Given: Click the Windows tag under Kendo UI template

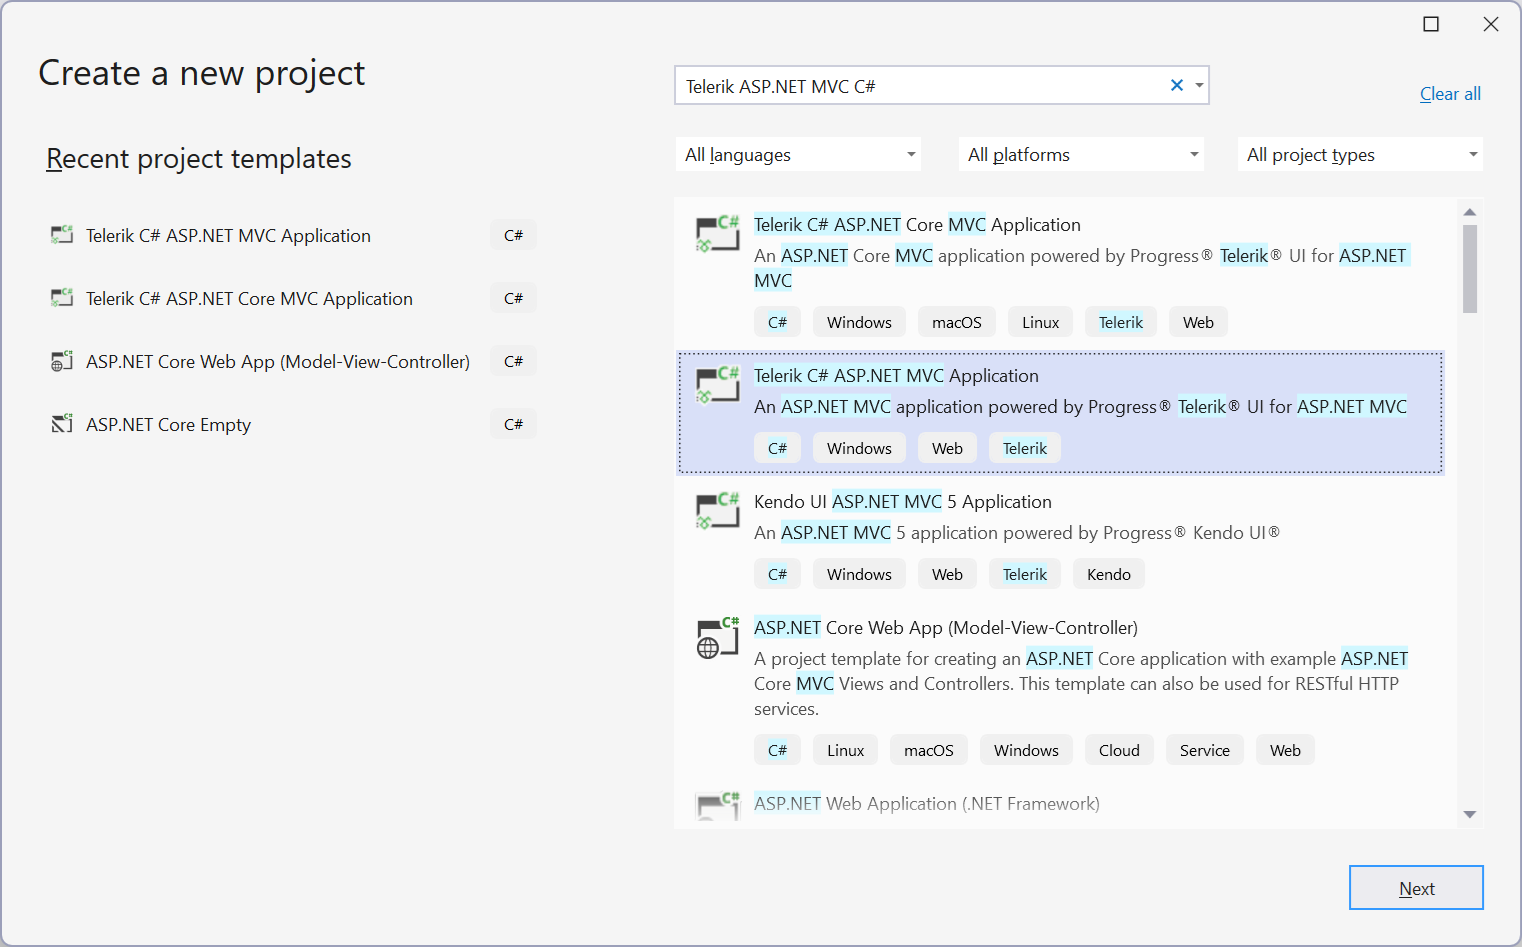Looking at the screenshot, I should pos(858,573).
